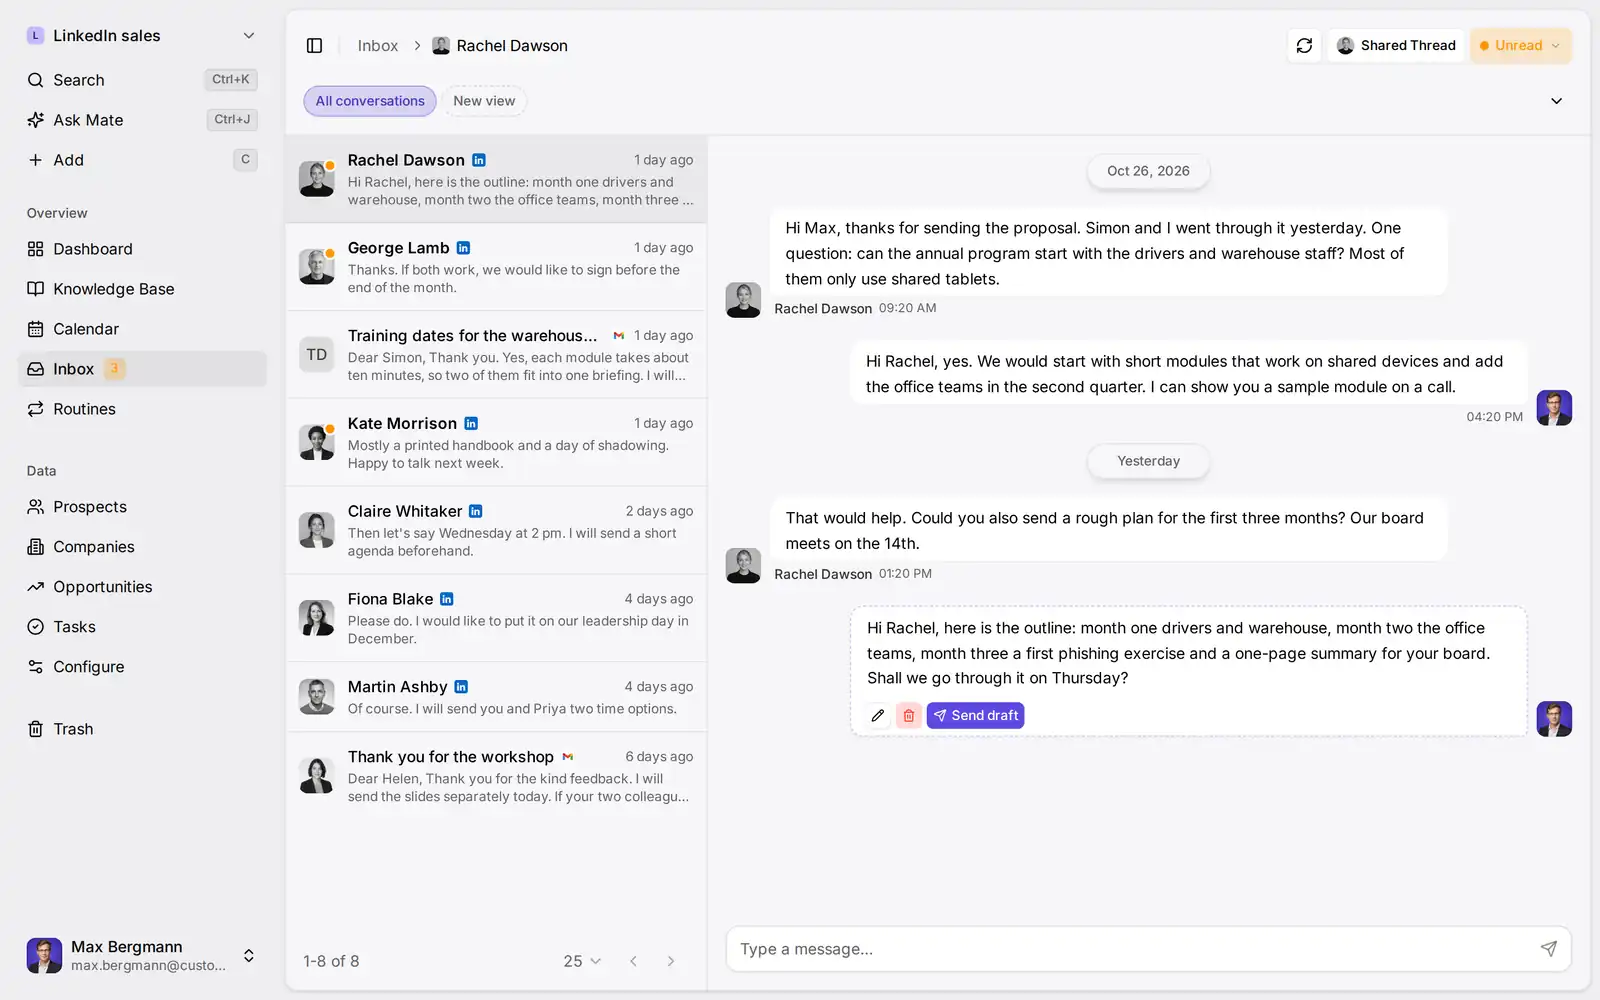This screenshot has width=1600, height=1000.
Task: Expand the views chevron at right
Action: [x=1556, y=101]
